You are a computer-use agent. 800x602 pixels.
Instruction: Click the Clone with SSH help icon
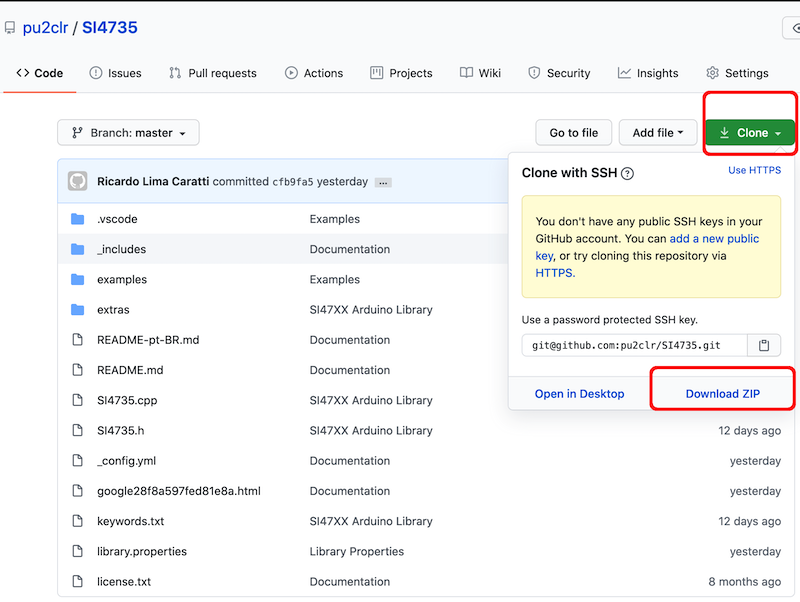pyautogui.click(x=628, y=173)
